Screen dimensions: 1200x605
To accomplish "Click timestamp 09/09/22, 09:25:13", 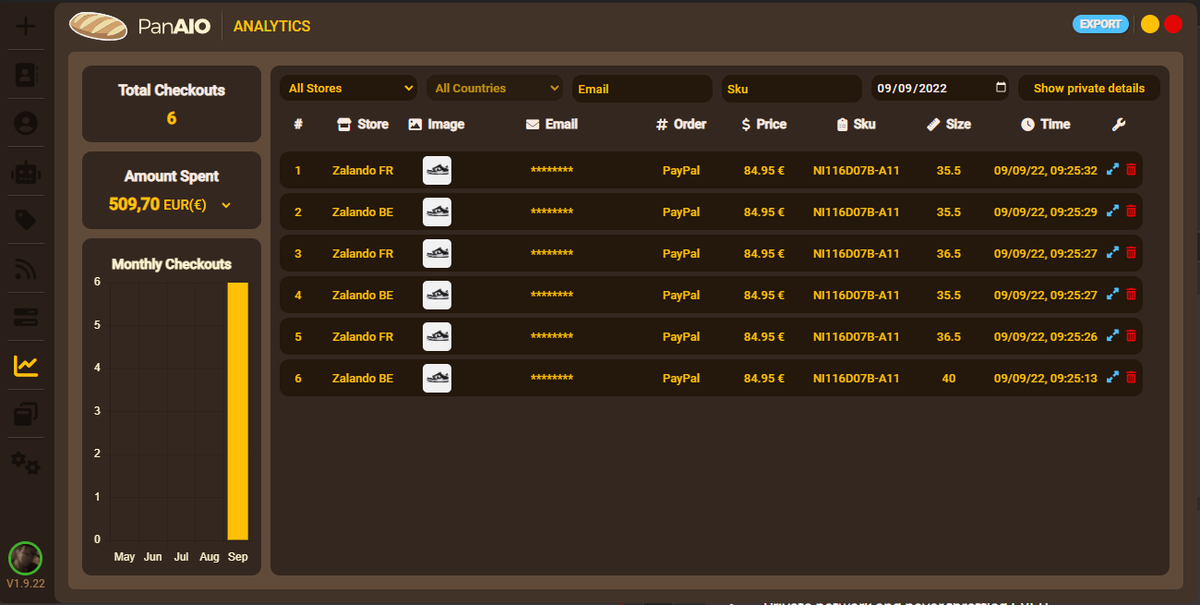I will (x=1045, y=378).
